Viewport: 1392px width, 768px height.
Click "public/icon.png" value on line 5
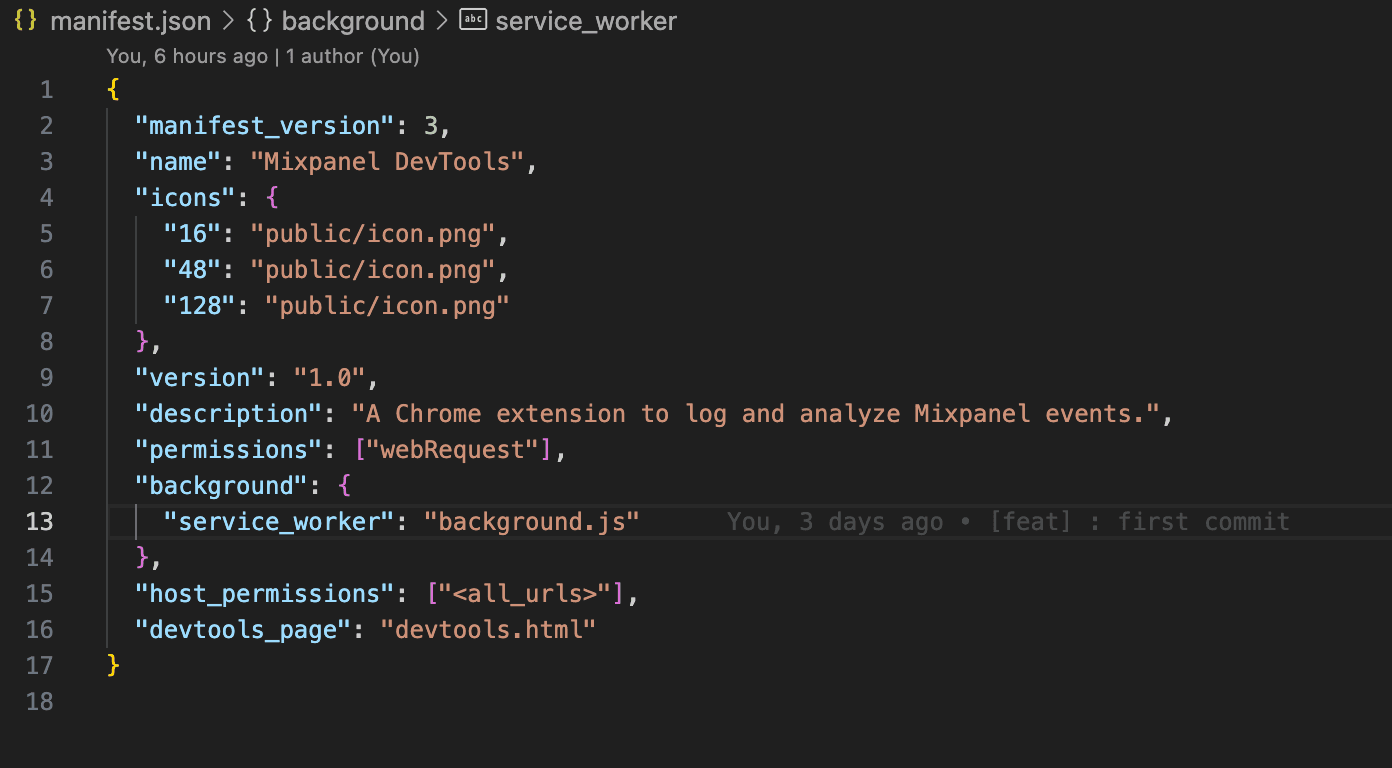click(373, 234)
